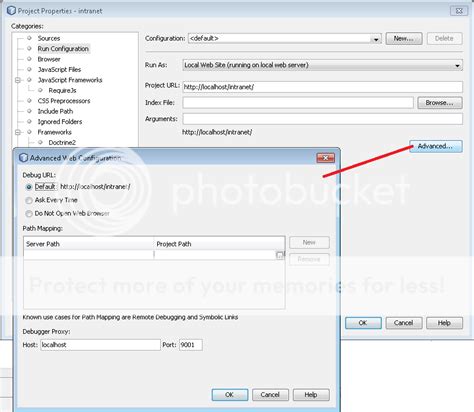Viewport: 474px width, 412px height.
Task: Select Do Not Open Web Browser
Action: pos(29,214)
